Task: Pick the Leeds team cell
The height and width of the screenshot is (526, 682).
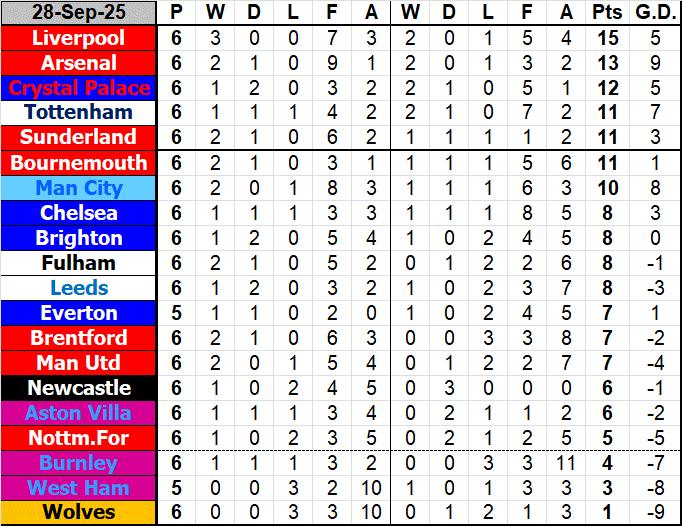Action: 79,288
